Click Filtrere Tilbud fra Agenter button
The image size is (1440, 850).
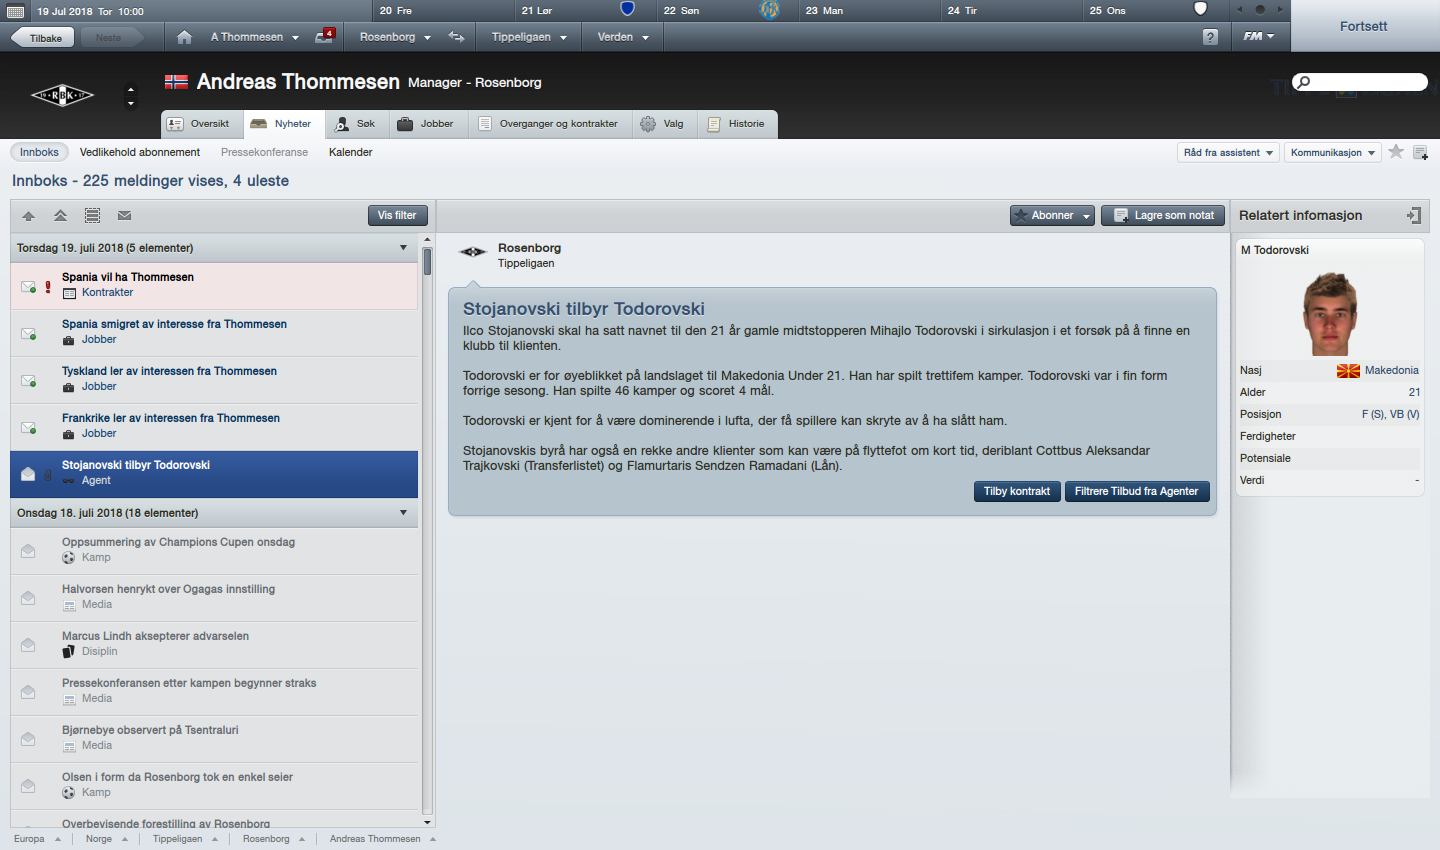[x=1137, y=491]
